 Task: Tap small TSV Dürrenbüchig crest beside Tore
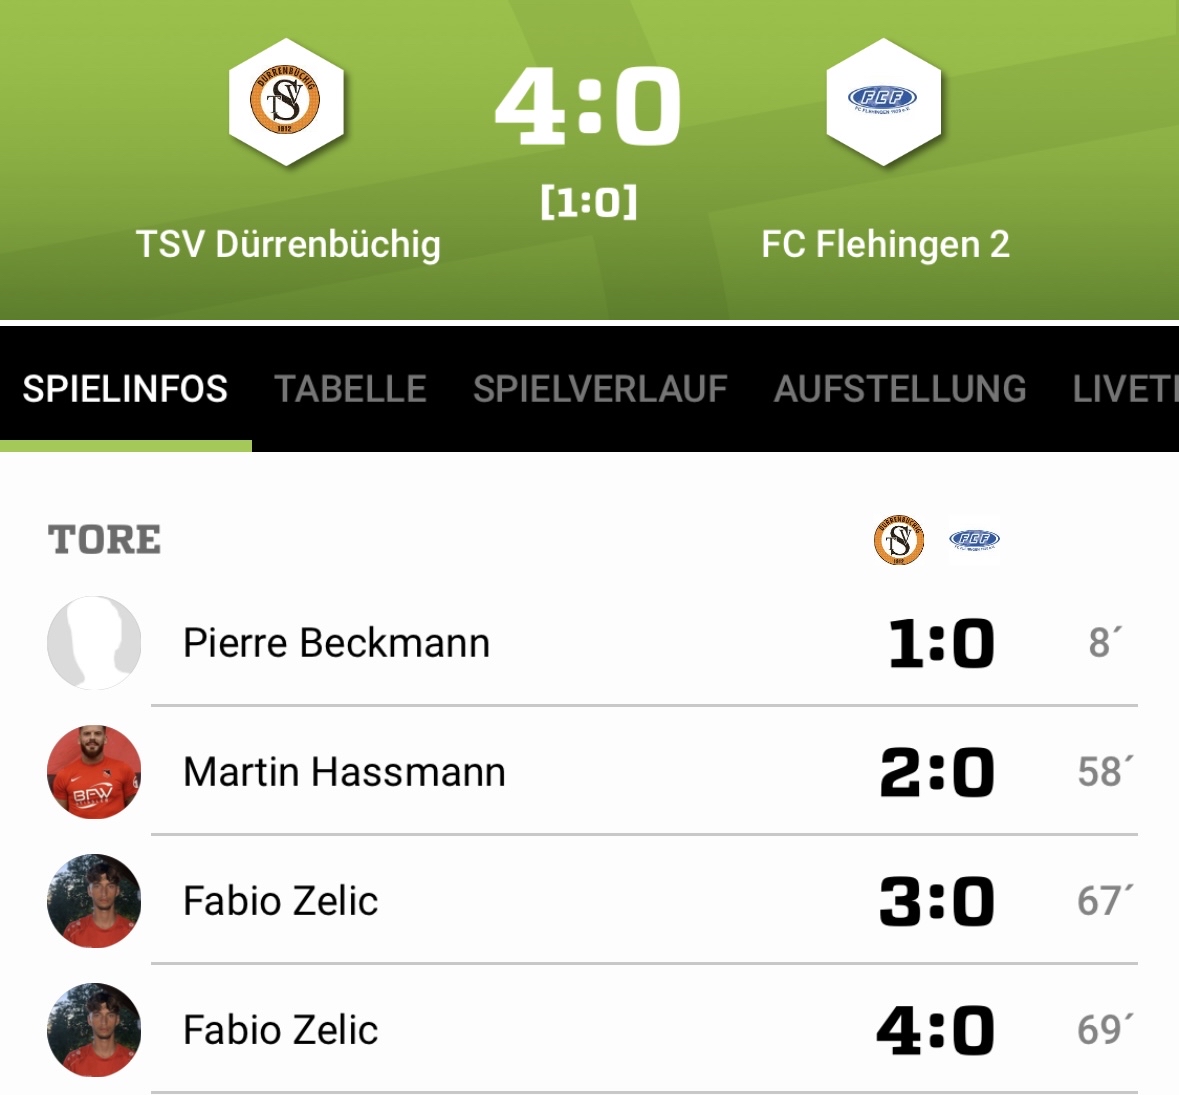(898, 540)
